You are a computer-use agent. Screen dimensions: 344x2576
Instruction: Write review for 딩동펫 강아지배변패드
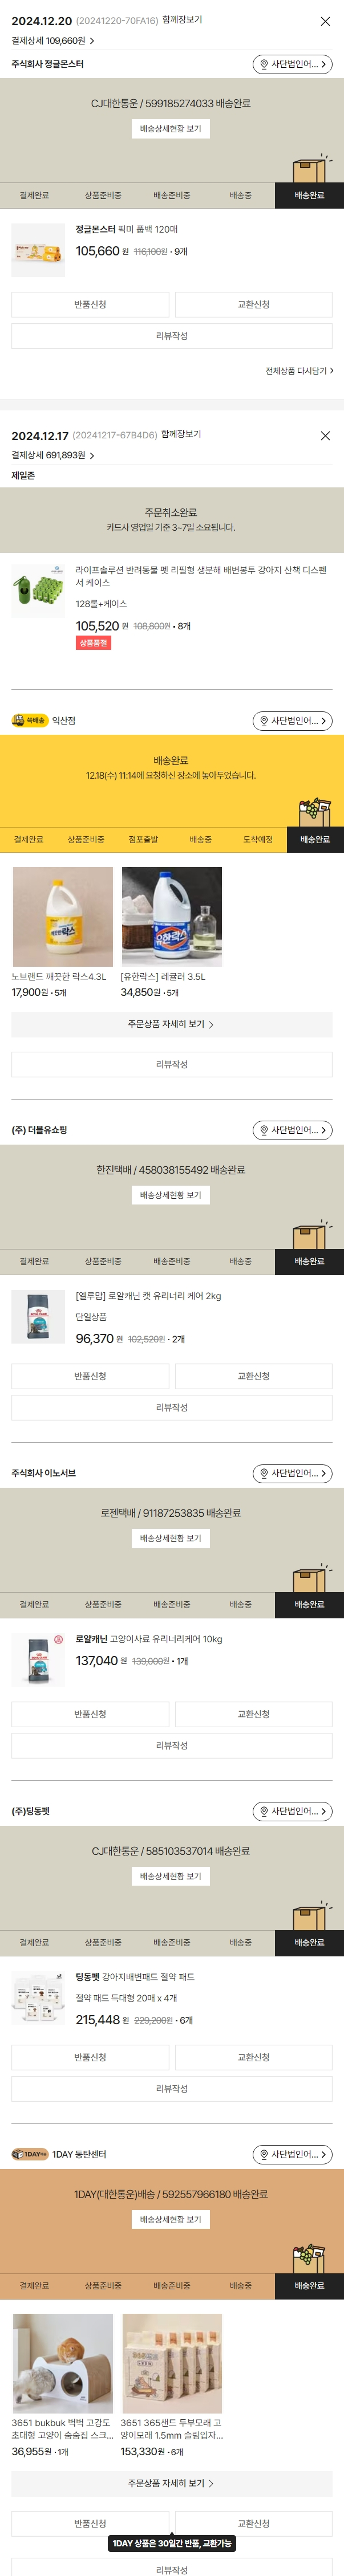(171, 2088)
